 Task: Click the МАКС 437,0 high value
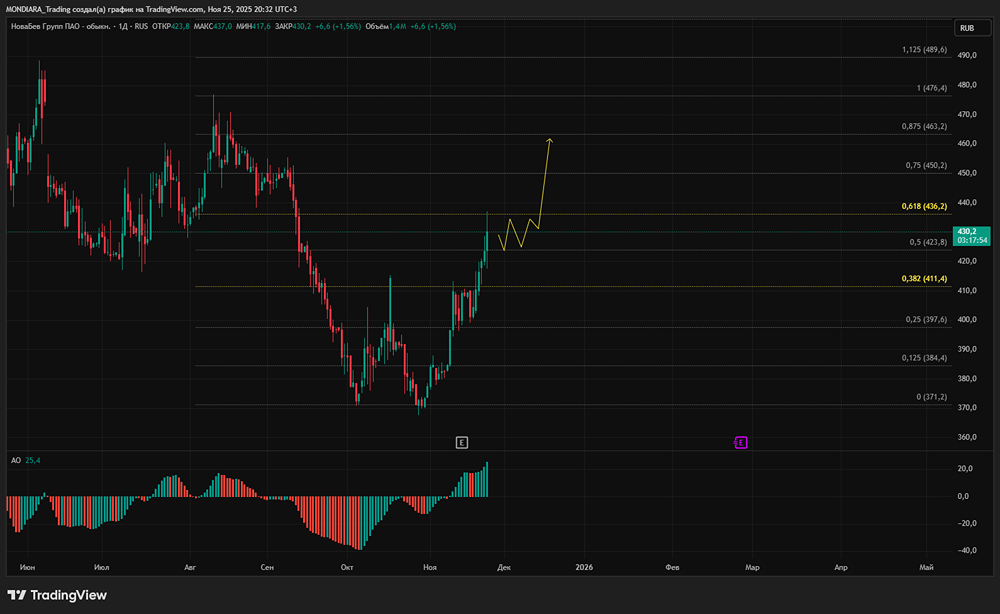[212, 27]
